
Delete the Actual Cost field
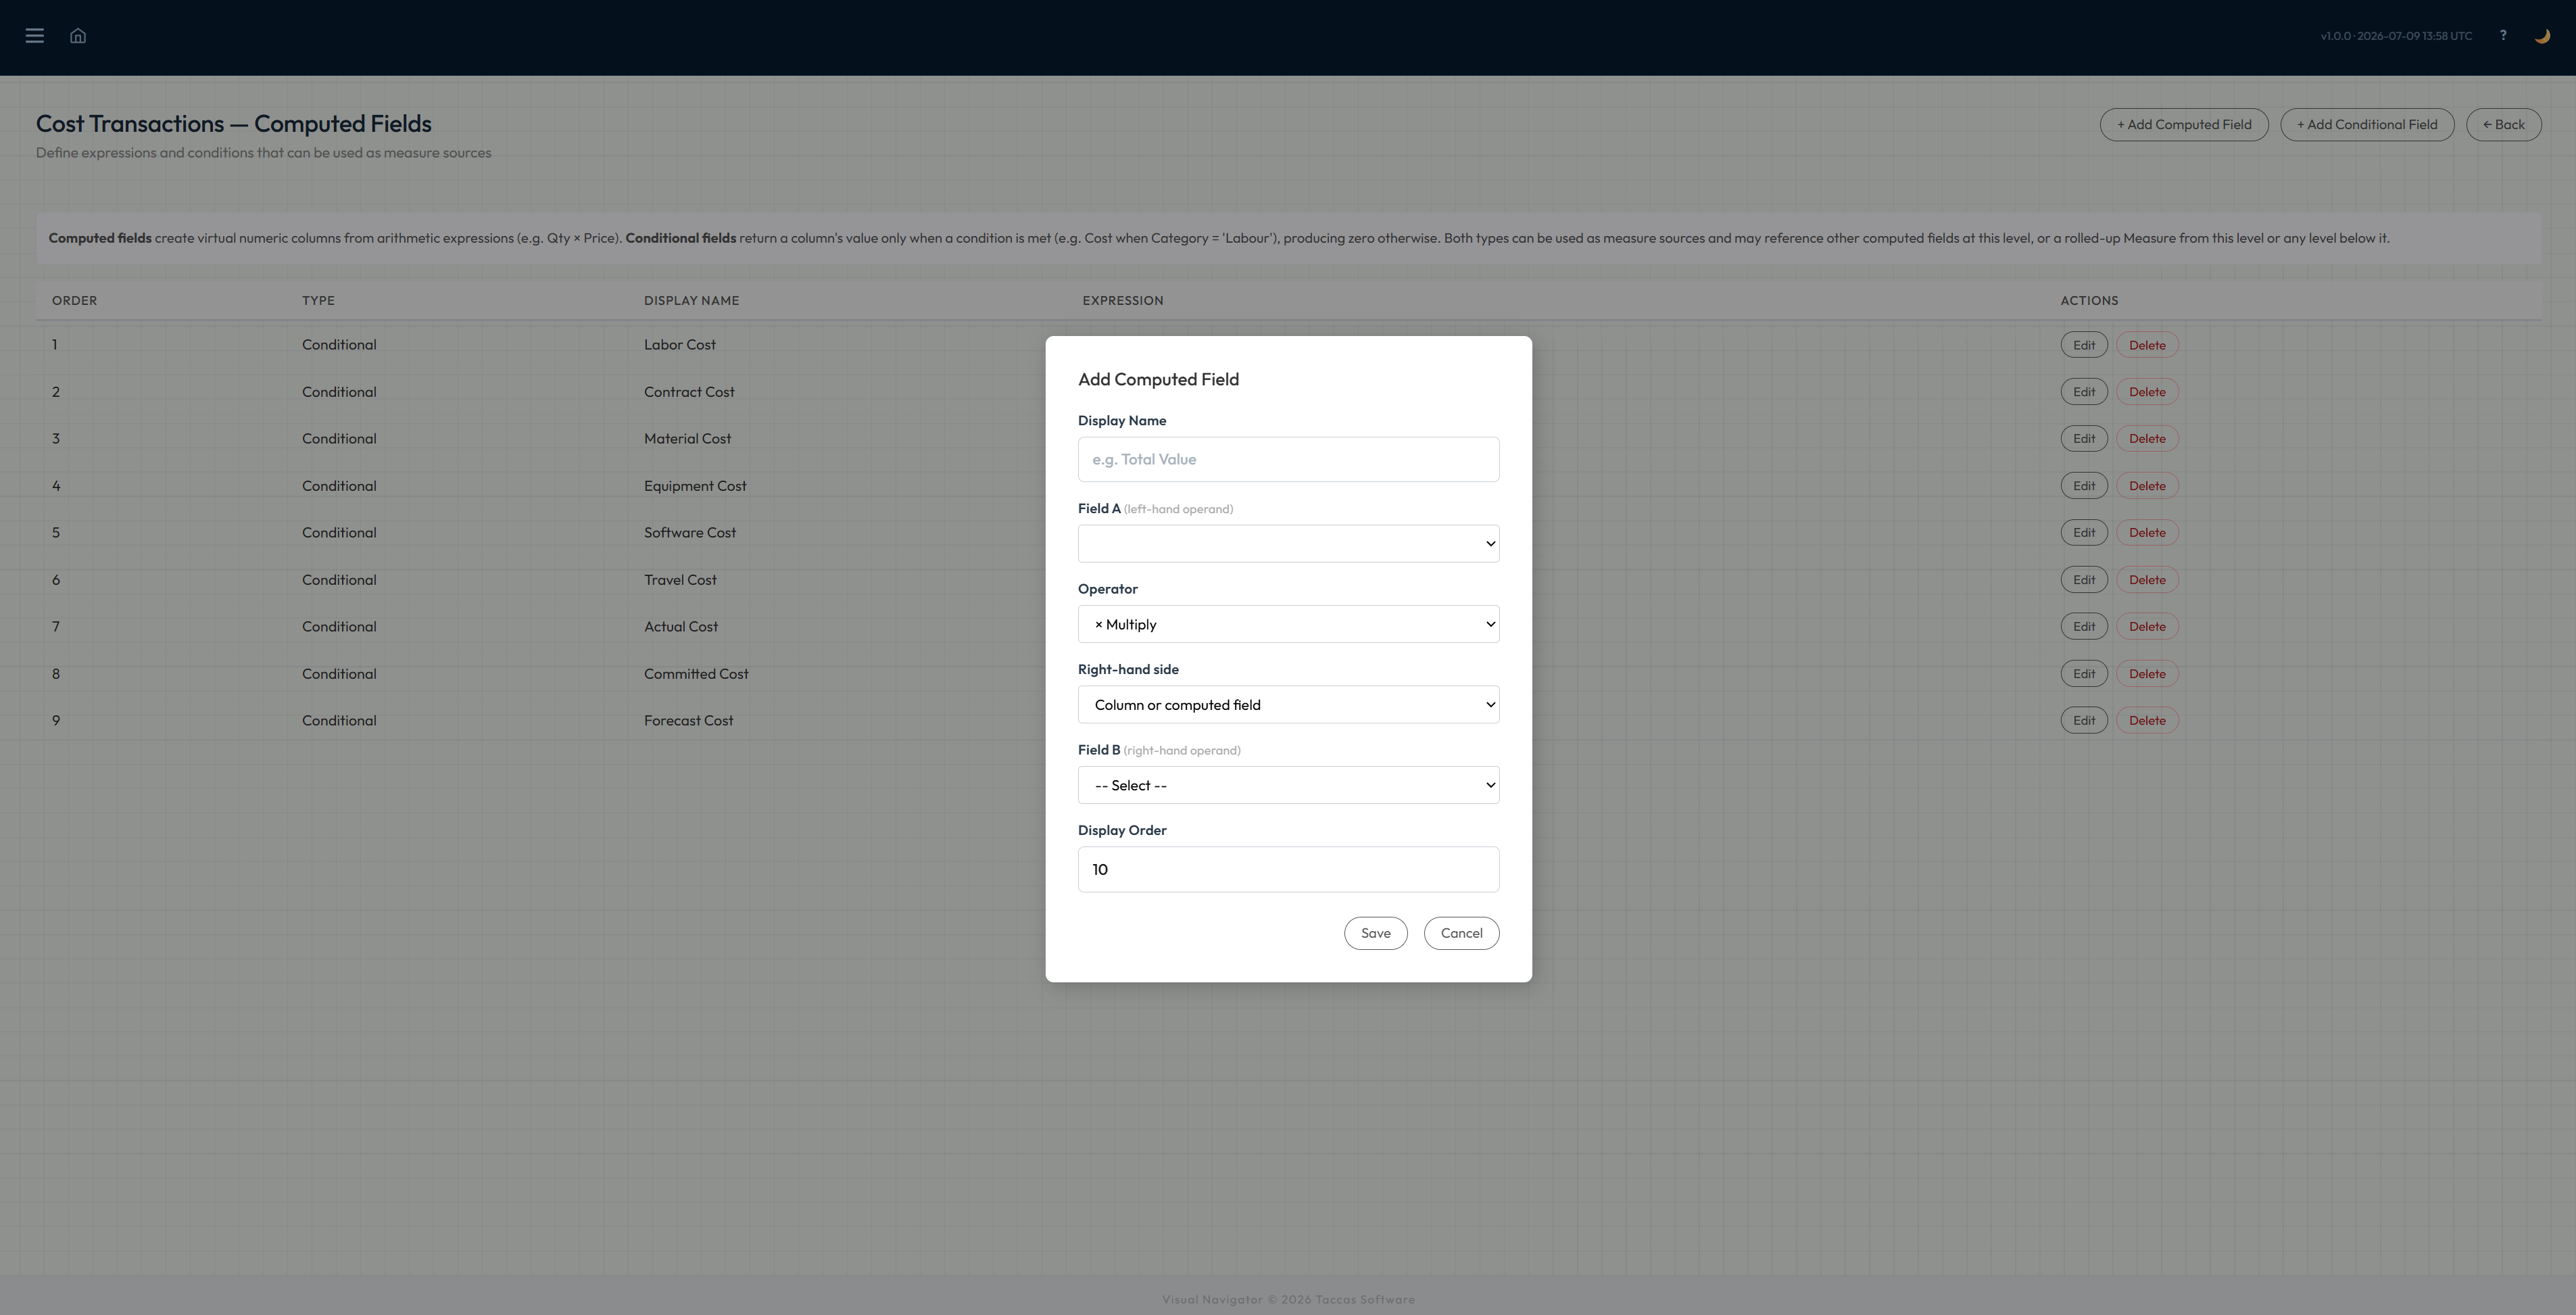coord(2147,627)
